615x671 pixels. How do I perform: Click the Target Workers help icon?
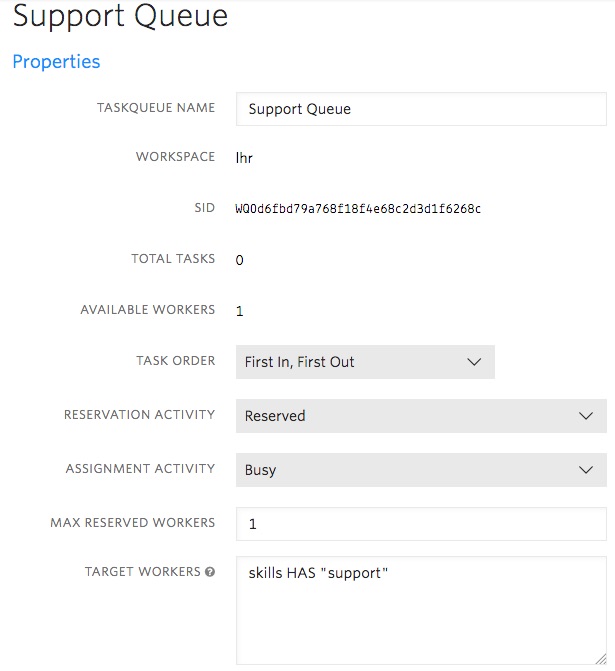coord(210,572)
